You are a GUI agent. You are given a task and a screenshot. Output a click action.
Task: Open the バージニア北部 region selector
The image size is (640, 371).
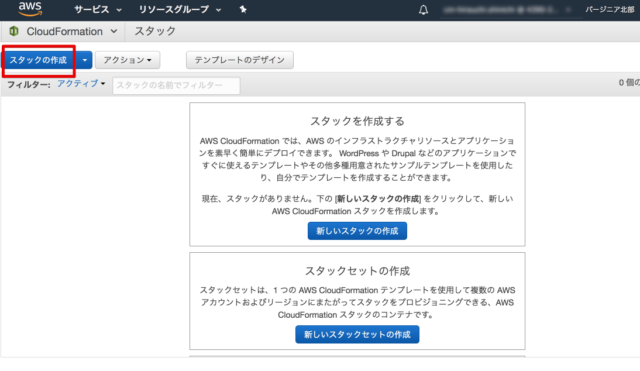[611, 9]
